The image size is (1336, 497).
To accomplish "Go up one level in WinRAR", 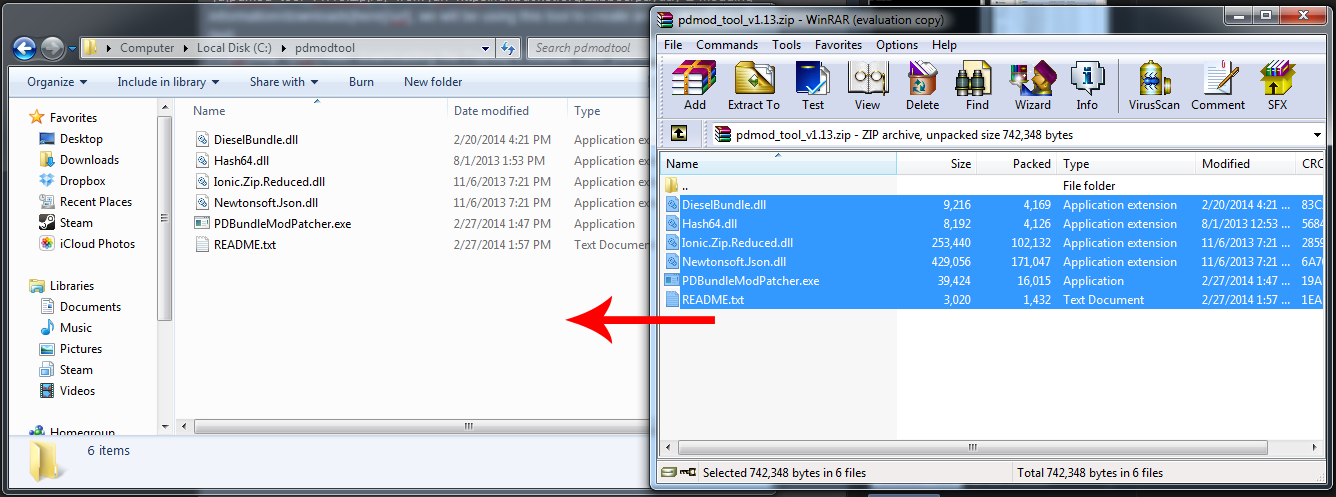I will (679, 133).
